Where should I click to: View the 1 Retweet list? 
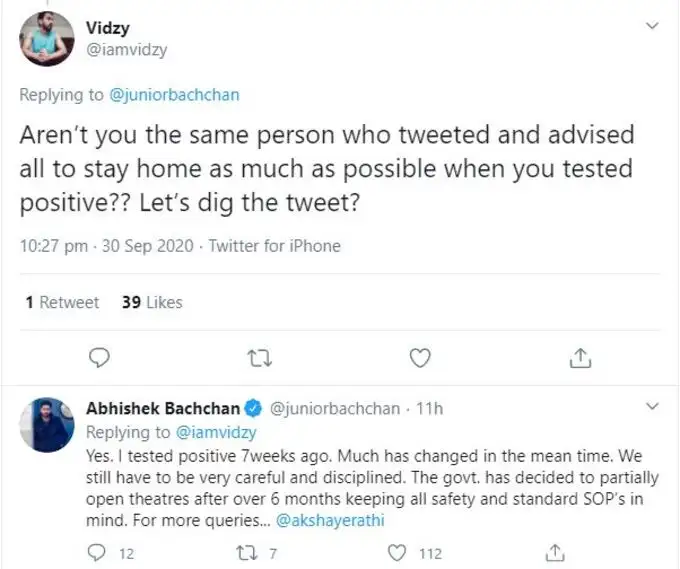62,302
